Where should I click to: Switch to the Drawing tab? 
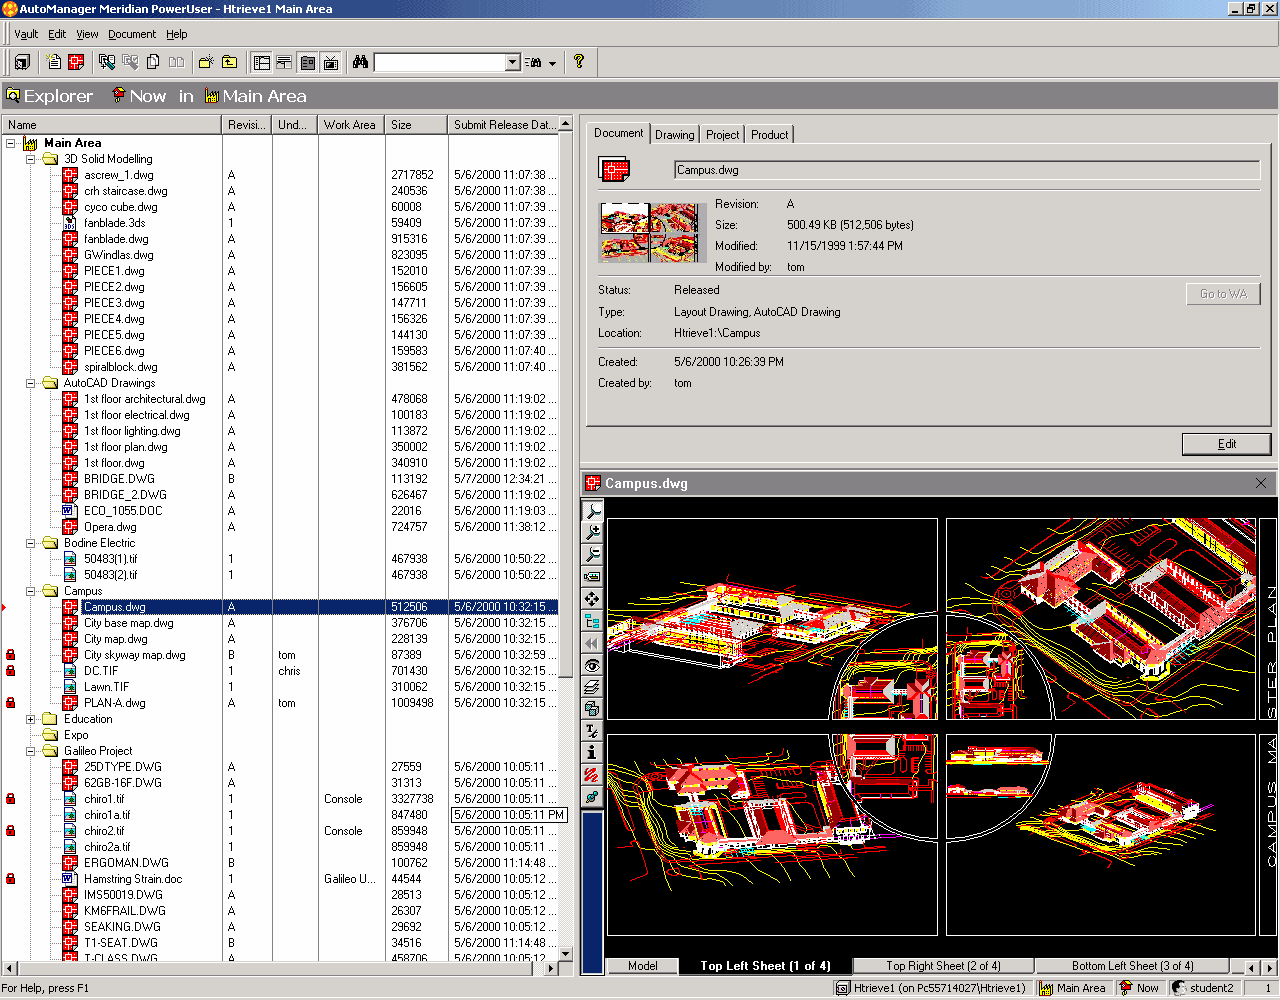point(675,135)
